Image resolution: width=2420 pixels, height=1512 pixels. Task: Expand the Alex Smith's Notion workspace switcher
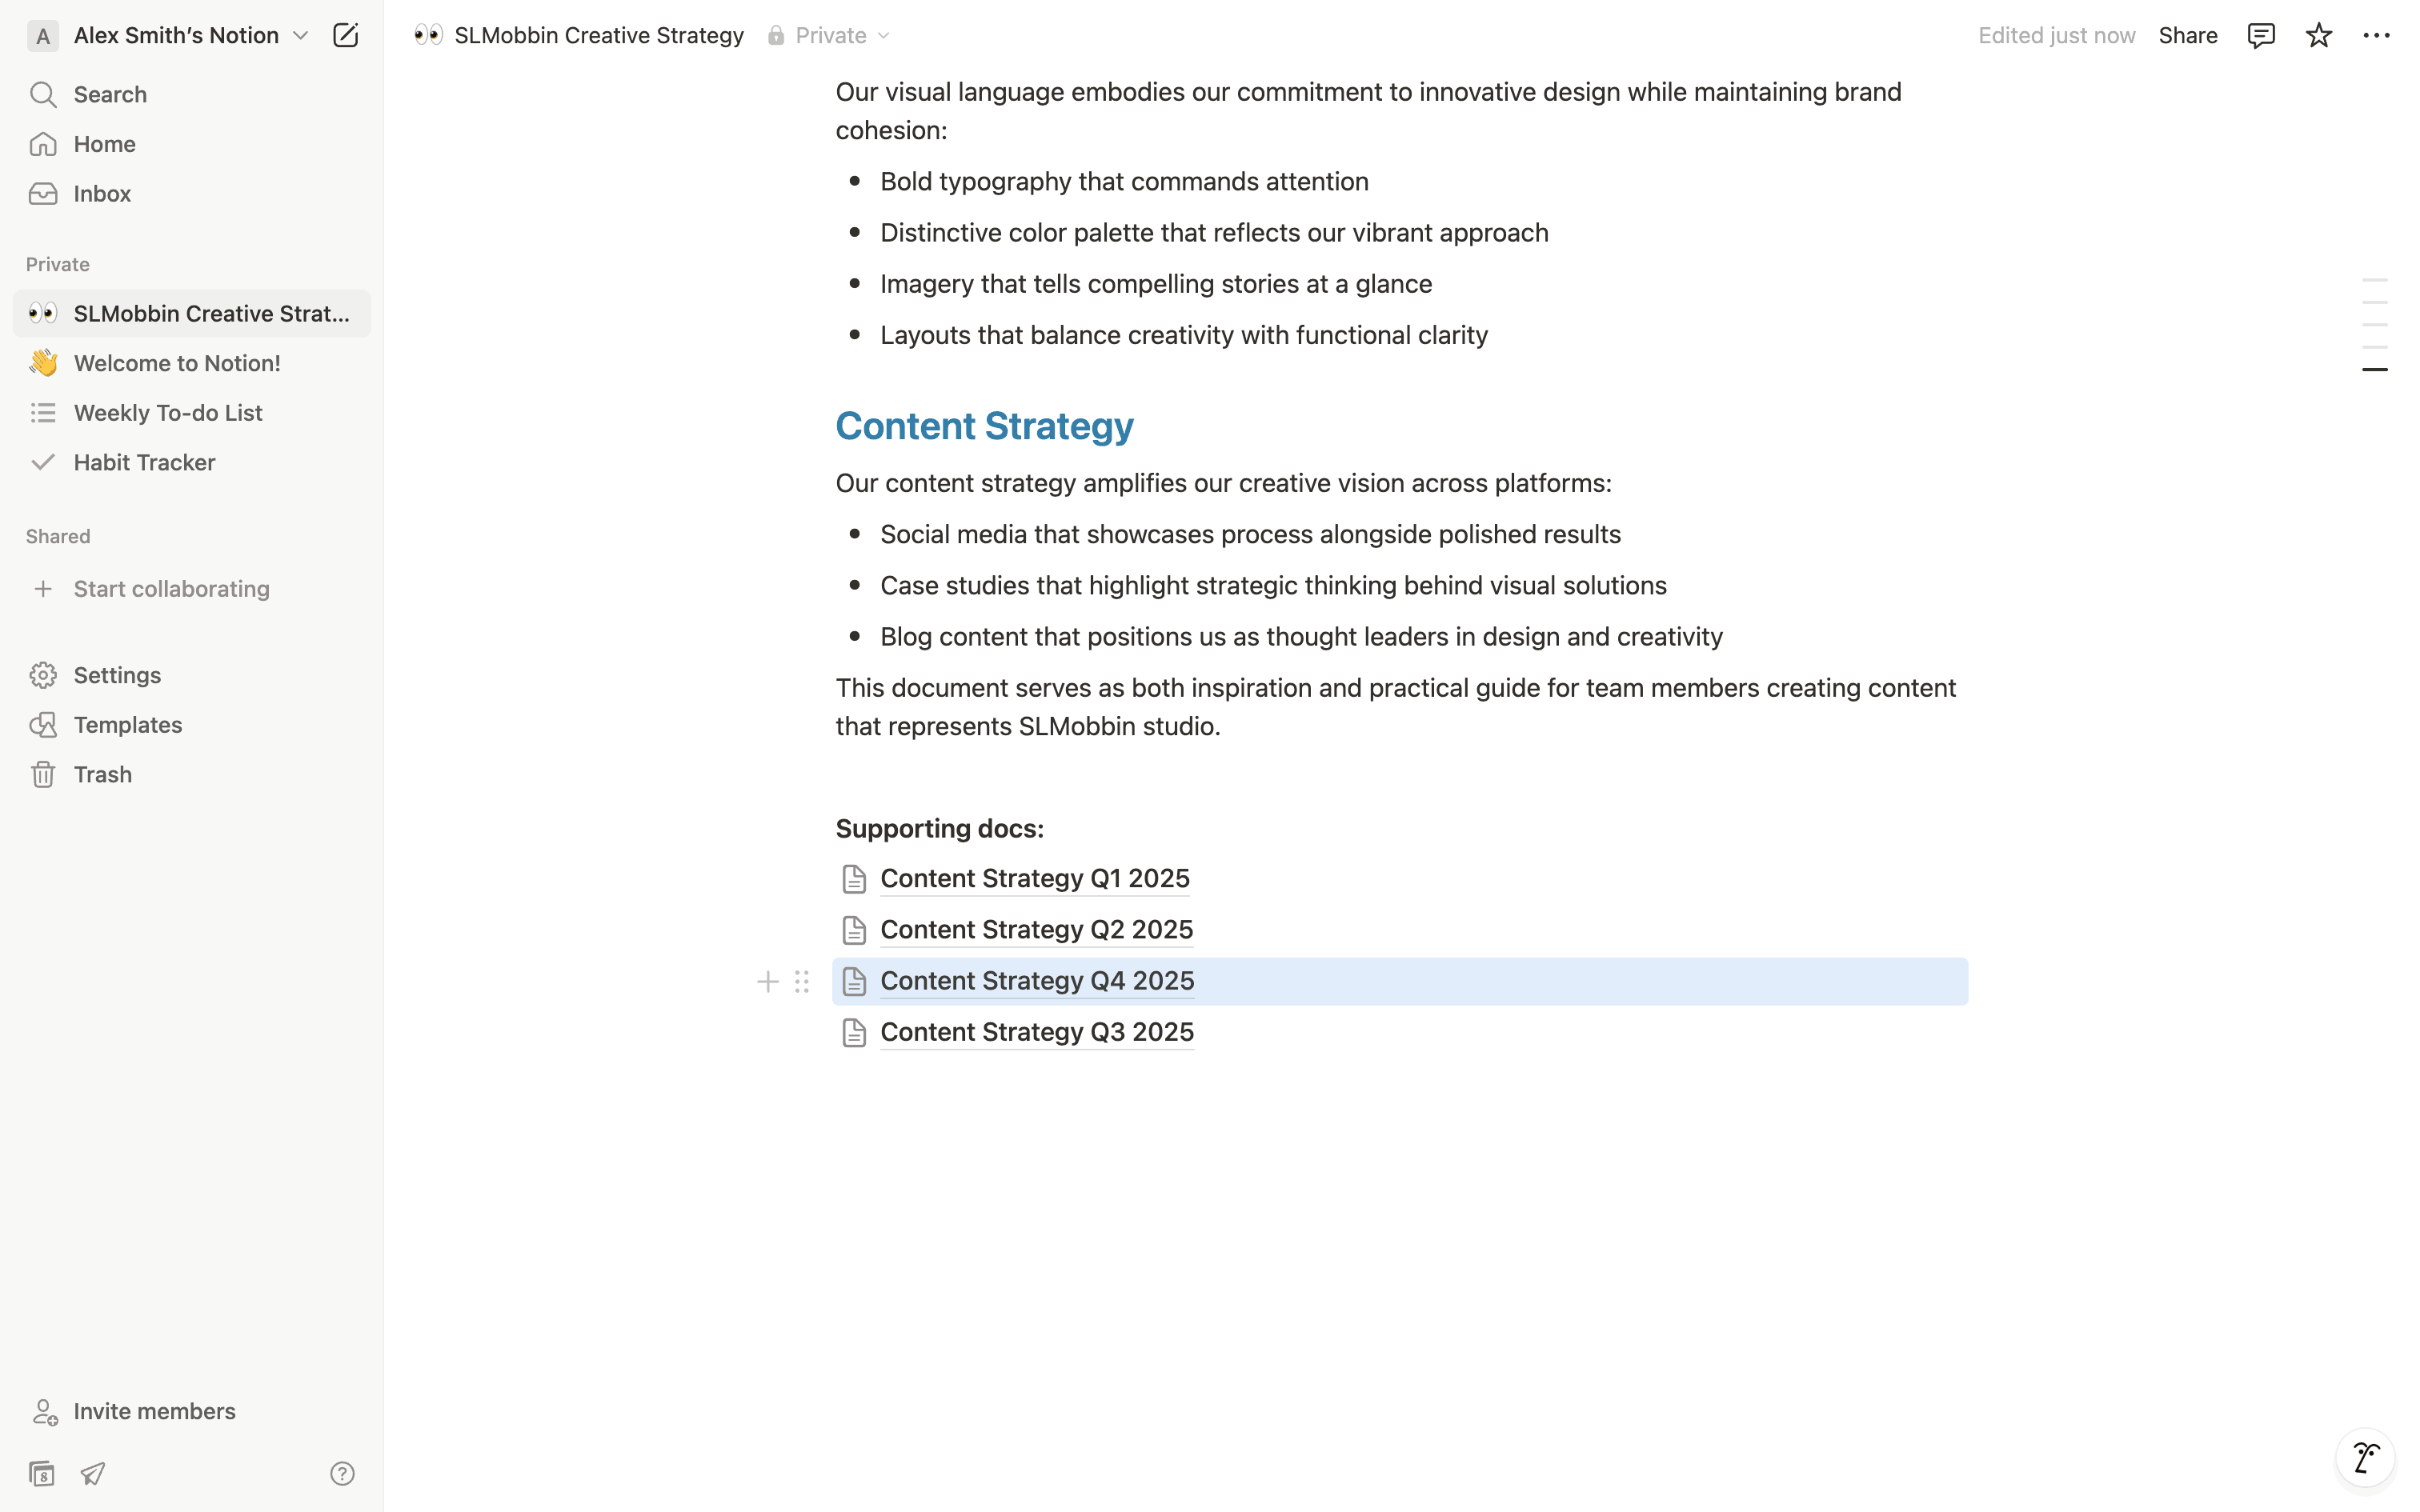pos(176,36)
